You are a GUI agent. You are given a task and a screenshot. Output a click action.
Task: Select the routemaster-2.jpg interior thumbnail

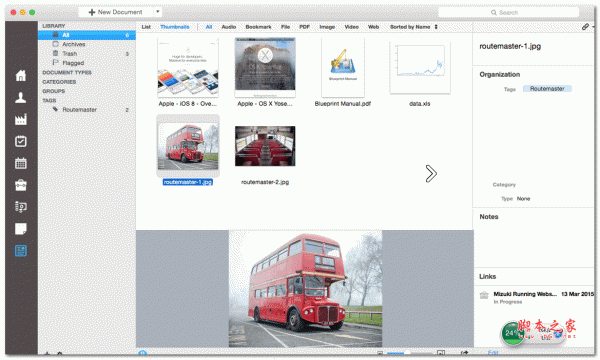265,146
